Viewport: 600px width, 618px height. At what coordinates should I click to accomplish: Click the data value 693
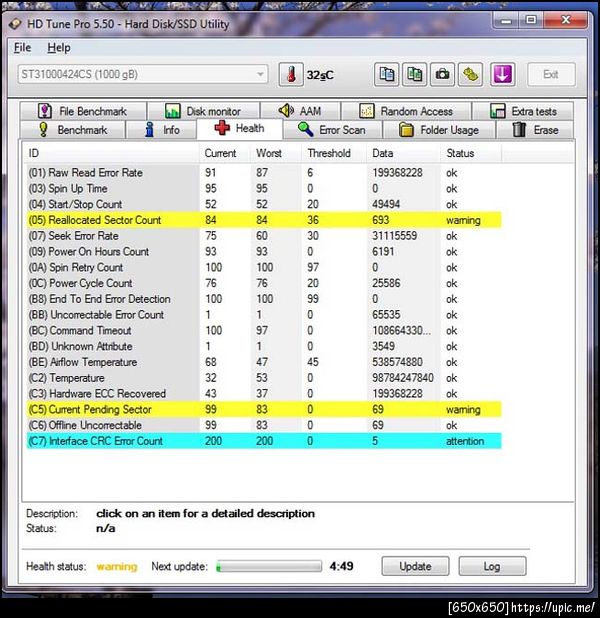[x=380, y=220]
